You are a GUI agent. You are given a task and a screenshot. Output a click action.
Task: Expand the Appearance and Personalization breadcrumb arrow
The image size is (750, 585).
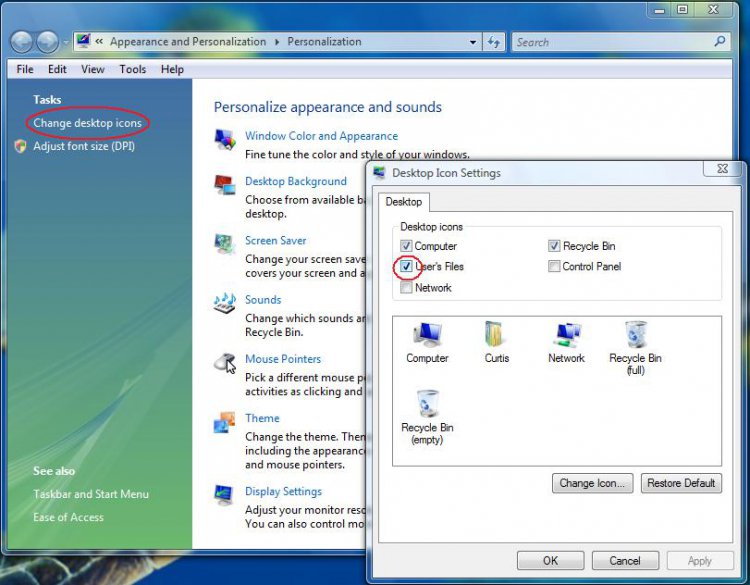pyautogui.click(x=277, y=42)
